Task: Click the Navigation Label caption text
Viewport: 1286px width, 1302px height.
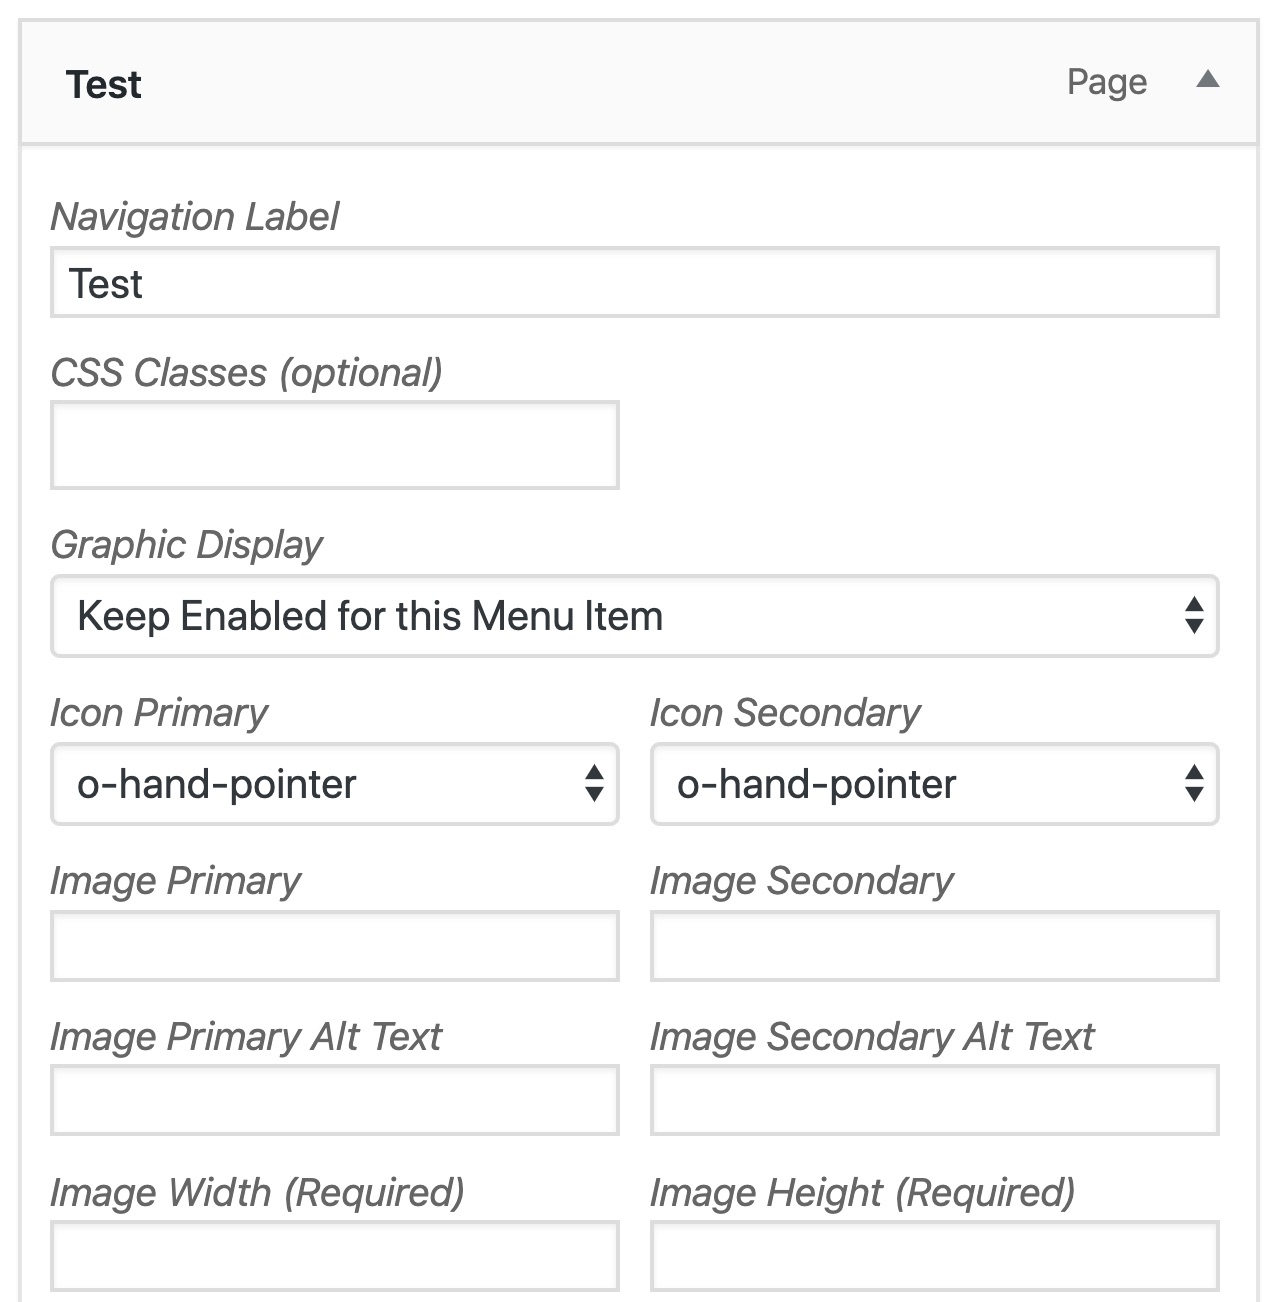Action: [195, 217]
